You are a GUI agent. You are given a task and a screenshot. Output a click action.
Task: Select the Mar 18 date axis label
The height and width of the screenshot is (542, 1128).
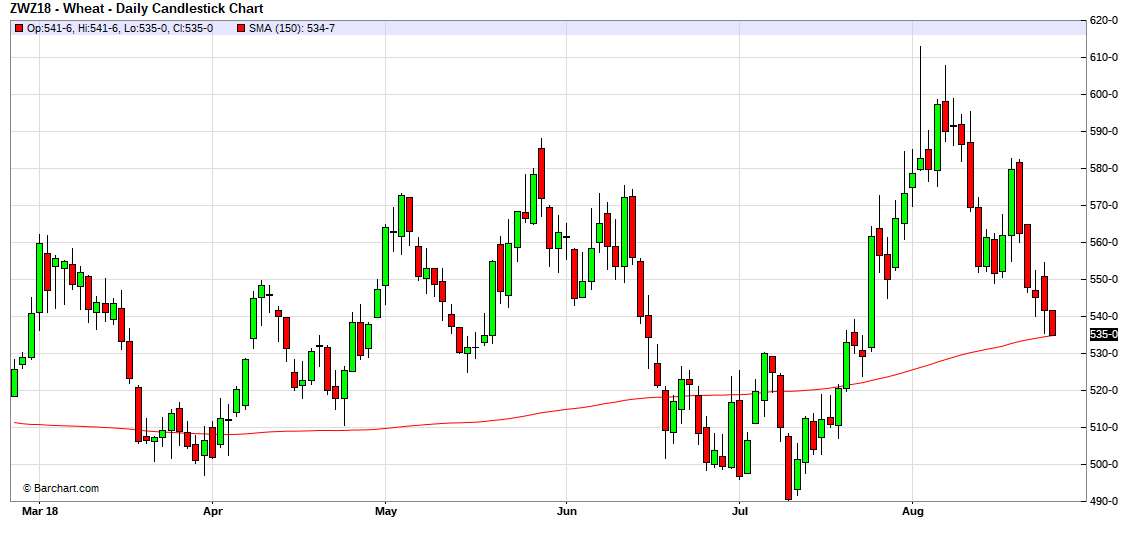(38, 511)
